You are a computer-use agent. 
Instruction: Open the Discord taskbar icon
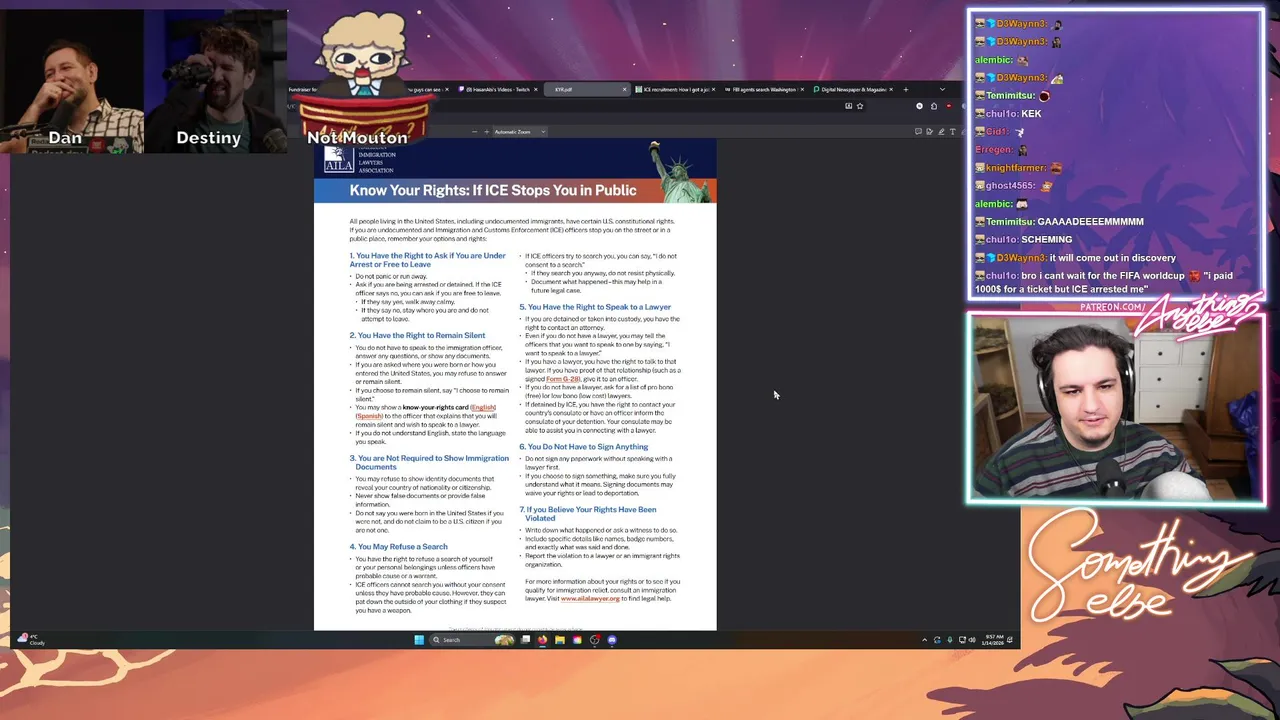coord(612,640)
